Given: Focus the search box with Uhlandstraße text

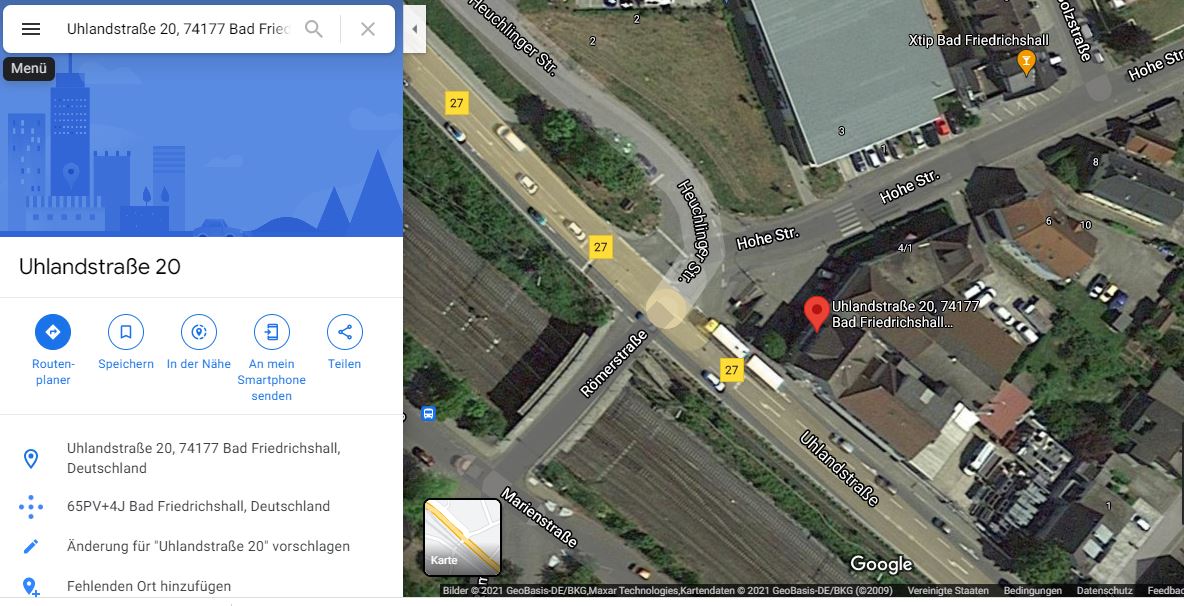Looking at the screenshot, I should coord(178,29).
